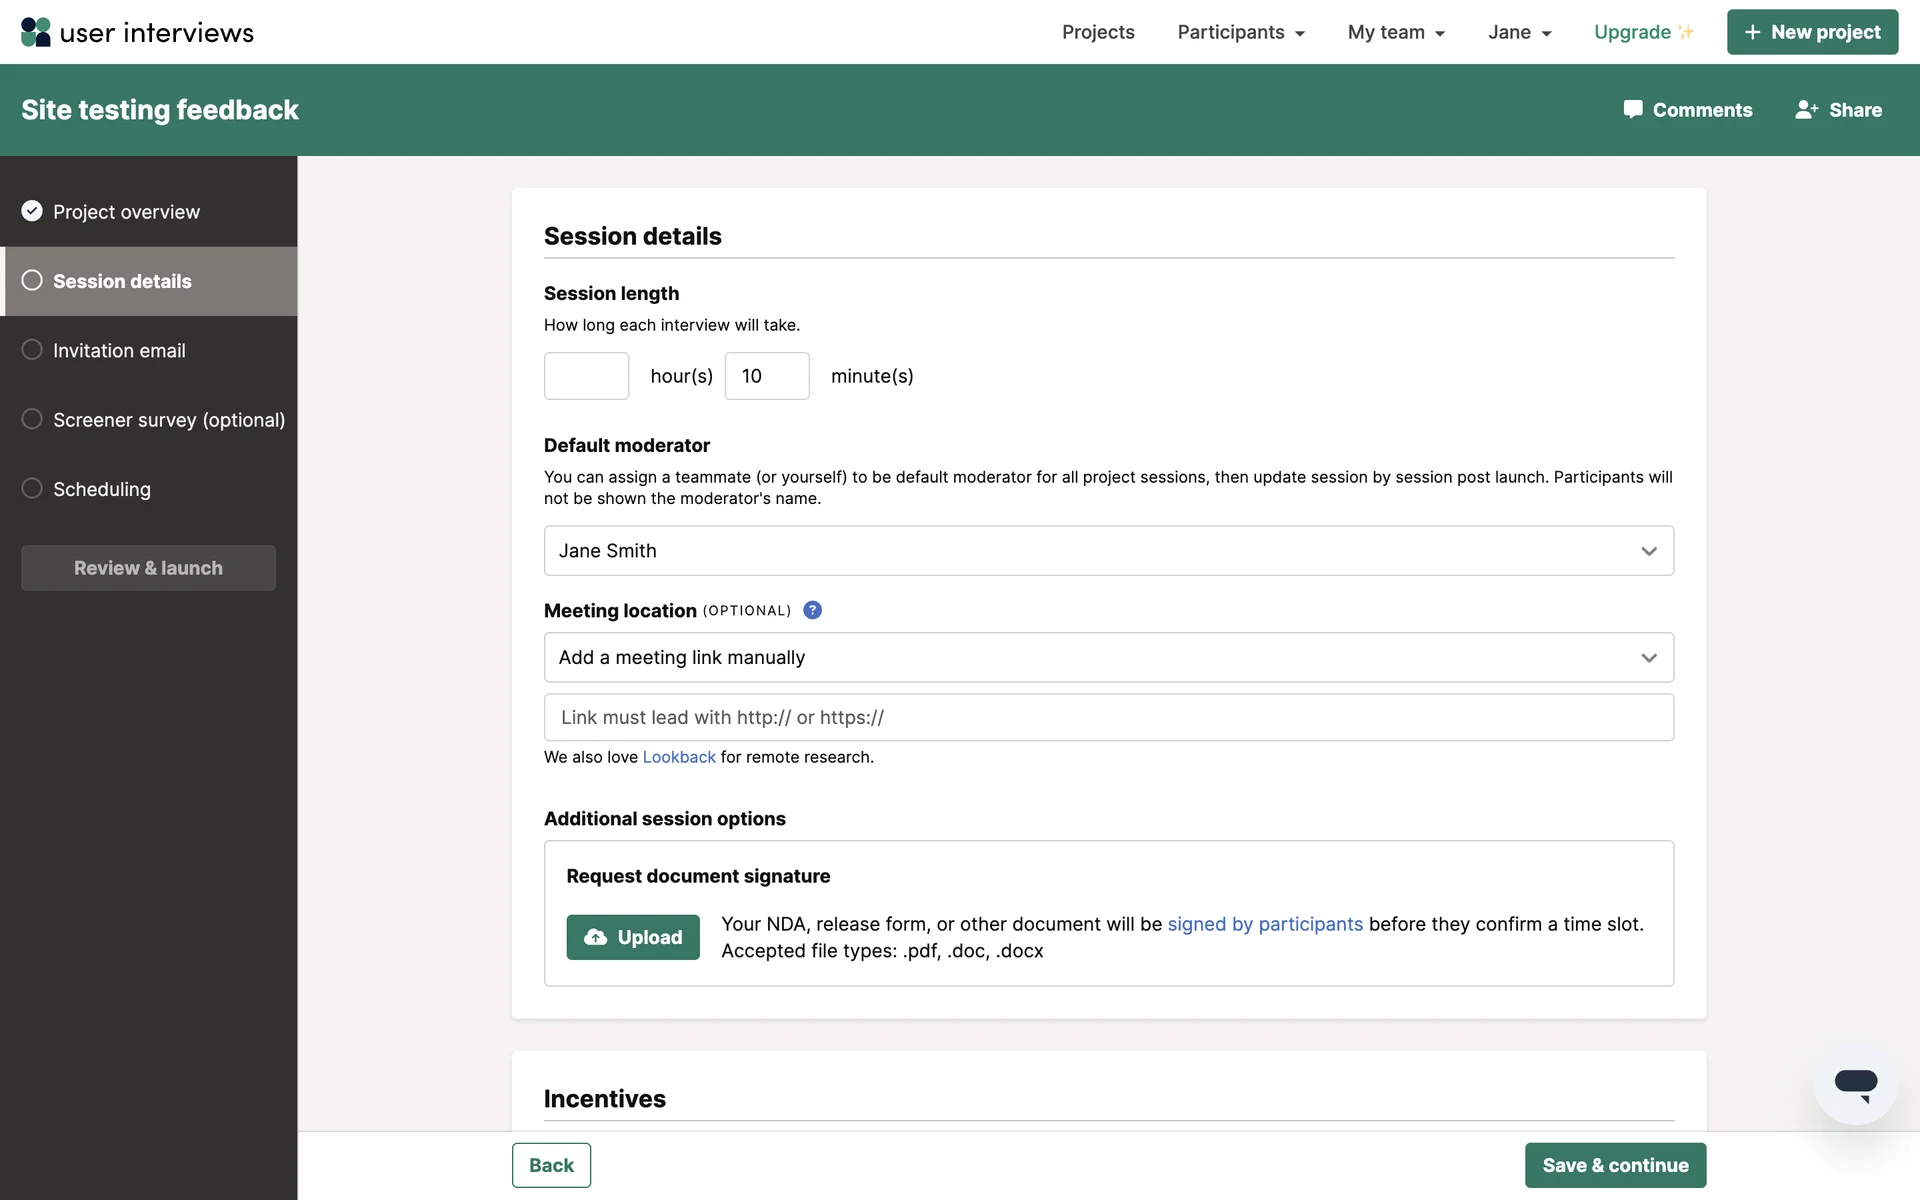Expand the Participants menu
The width and height of the screenshot is (1920, 1200).
click(1240, 32)
